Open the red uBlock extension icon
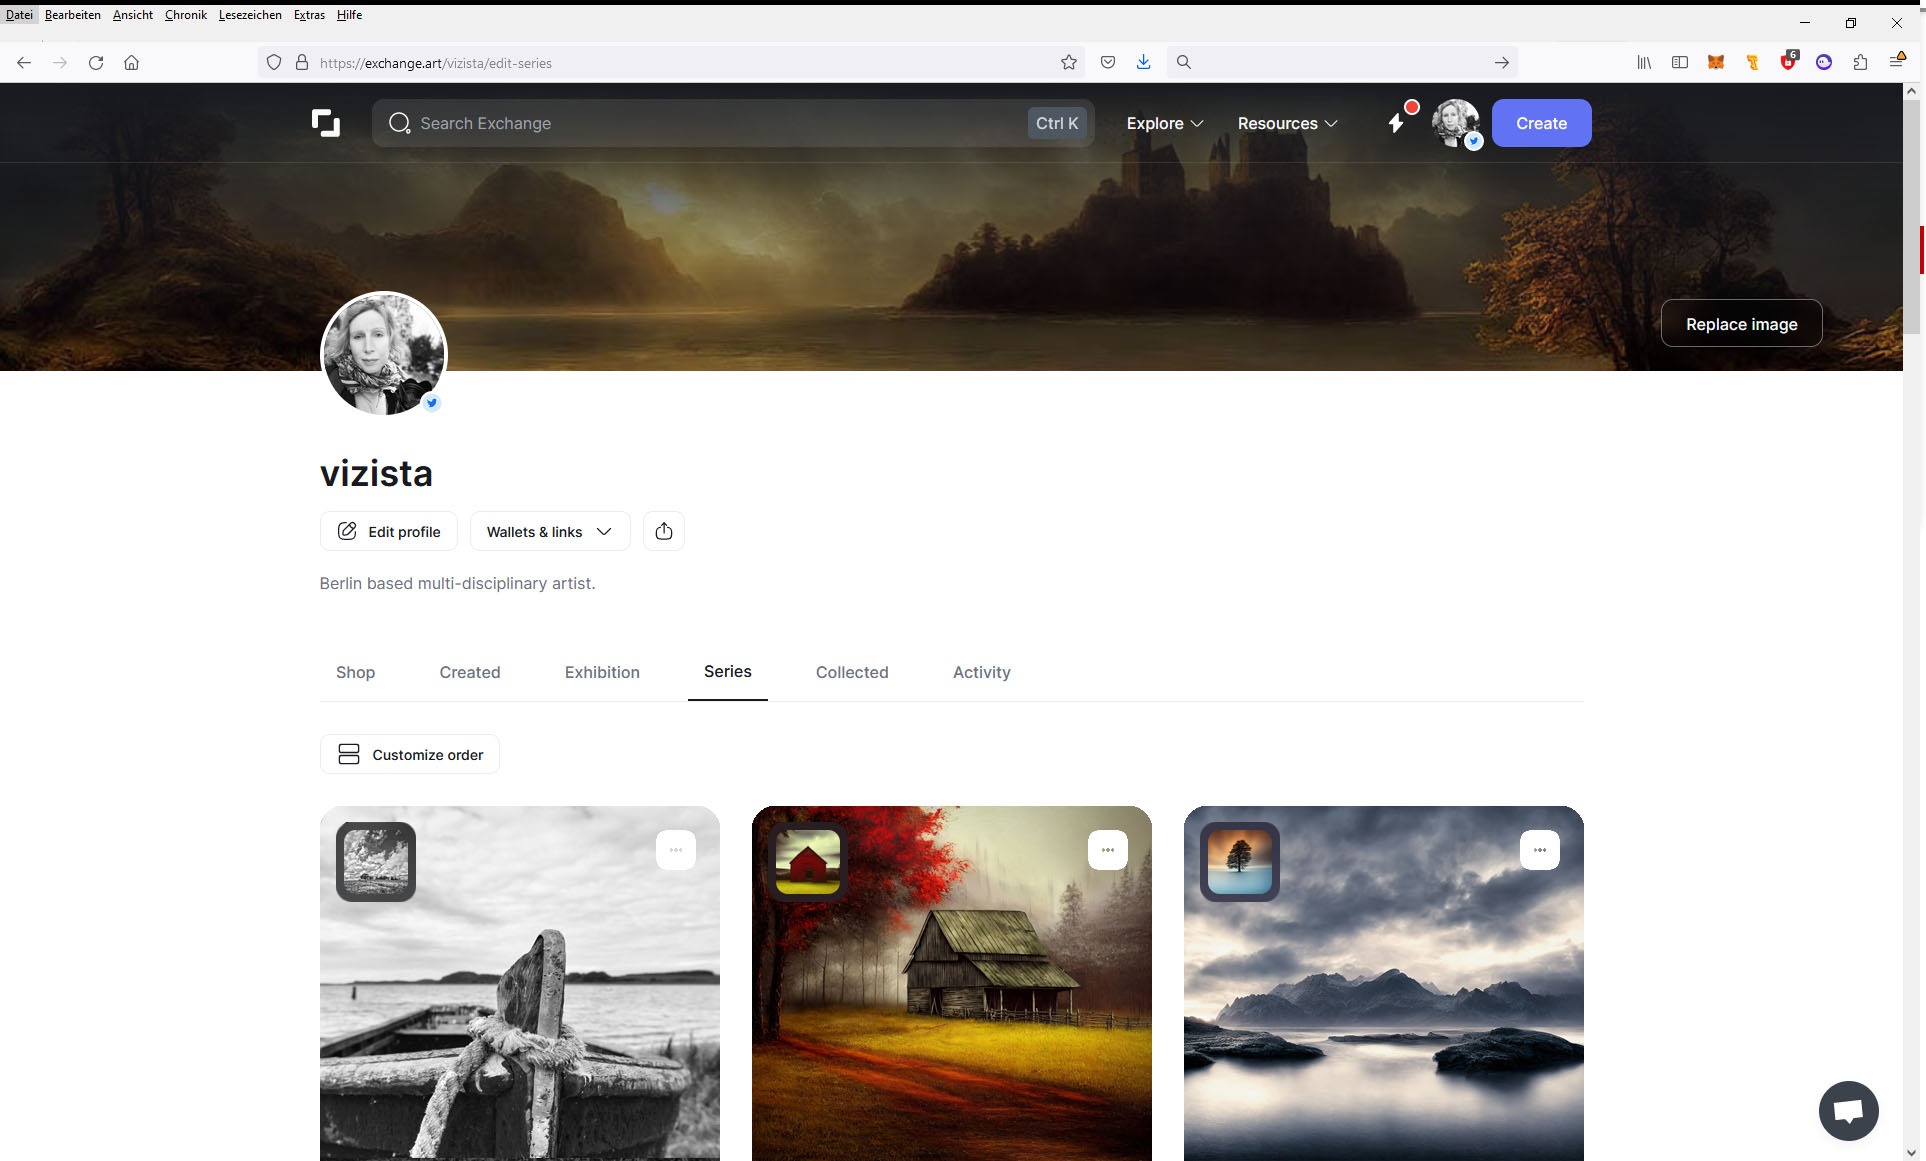This screenshot has width=1926, height=1161. click(1788, 62)
